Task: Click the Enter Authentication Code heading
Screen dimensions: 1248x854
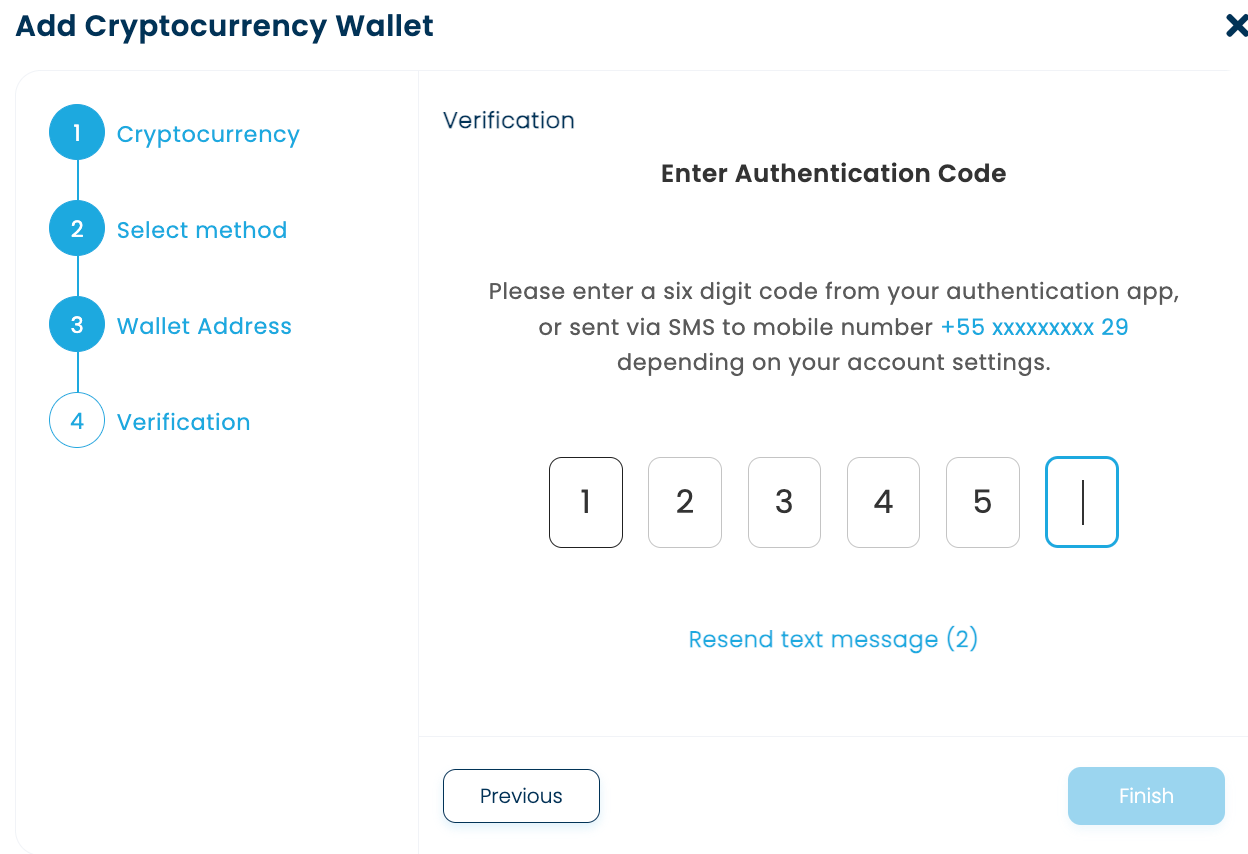Action: pos(832,173)
